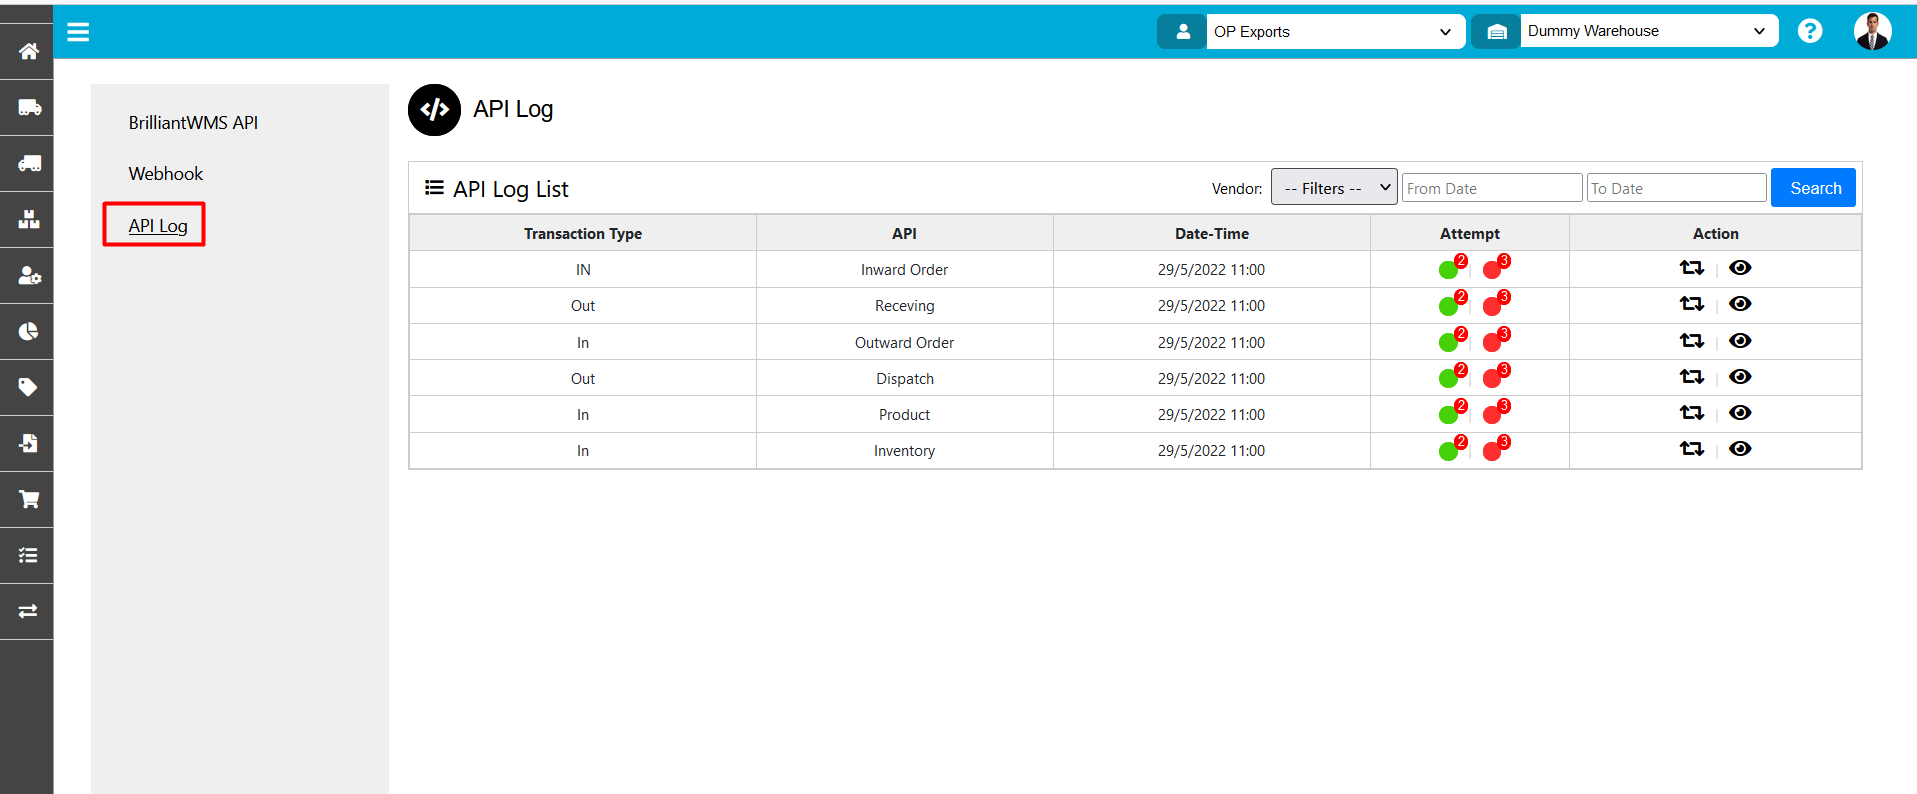Click the green success indicator for Inventory
The width and height of the screenshot is (1917, 794).
pyautogui.click(x=1448, y=451)
